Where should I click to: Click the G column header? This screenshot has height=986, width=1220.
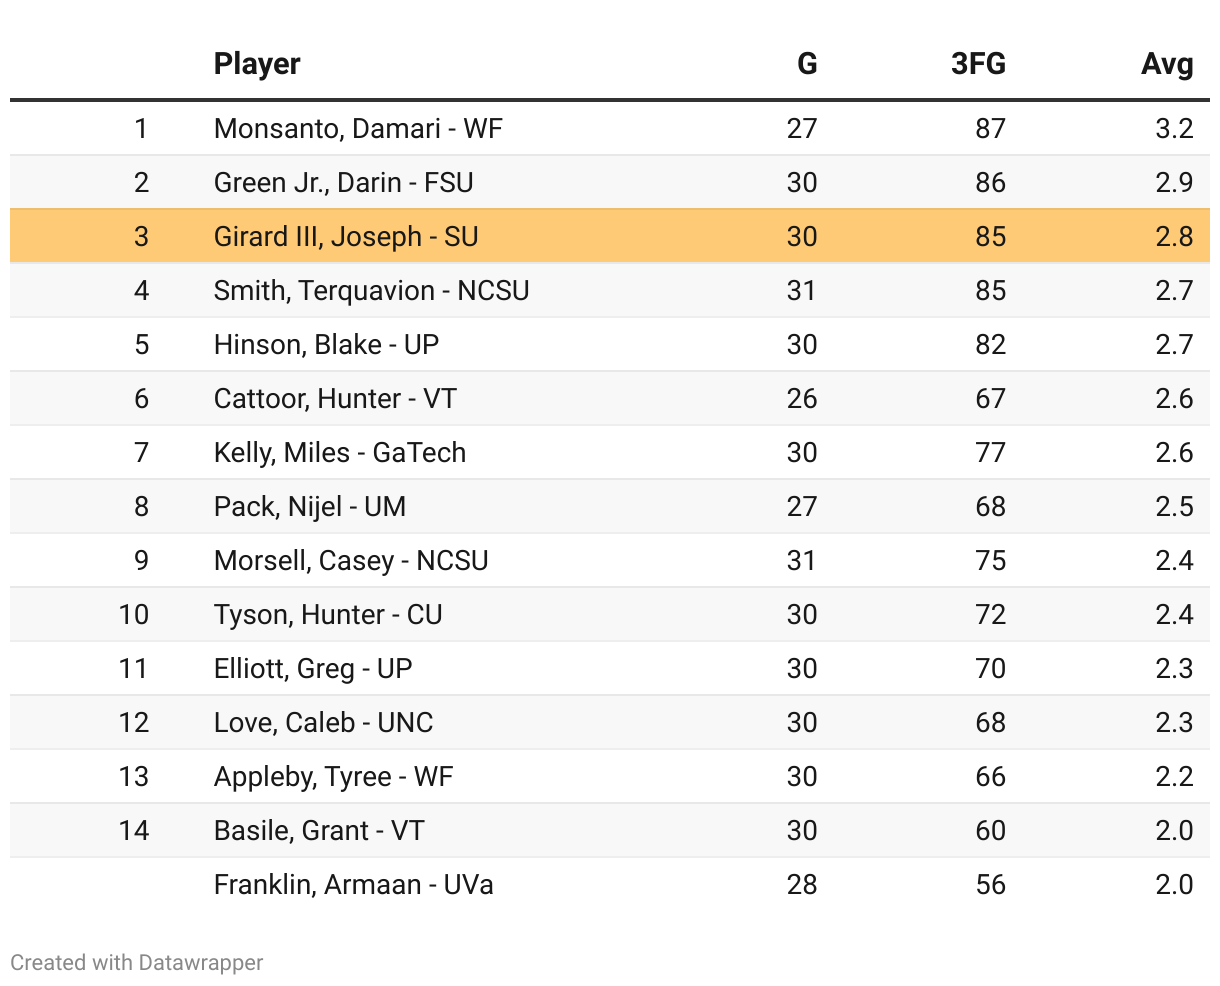tap(806, 64)
